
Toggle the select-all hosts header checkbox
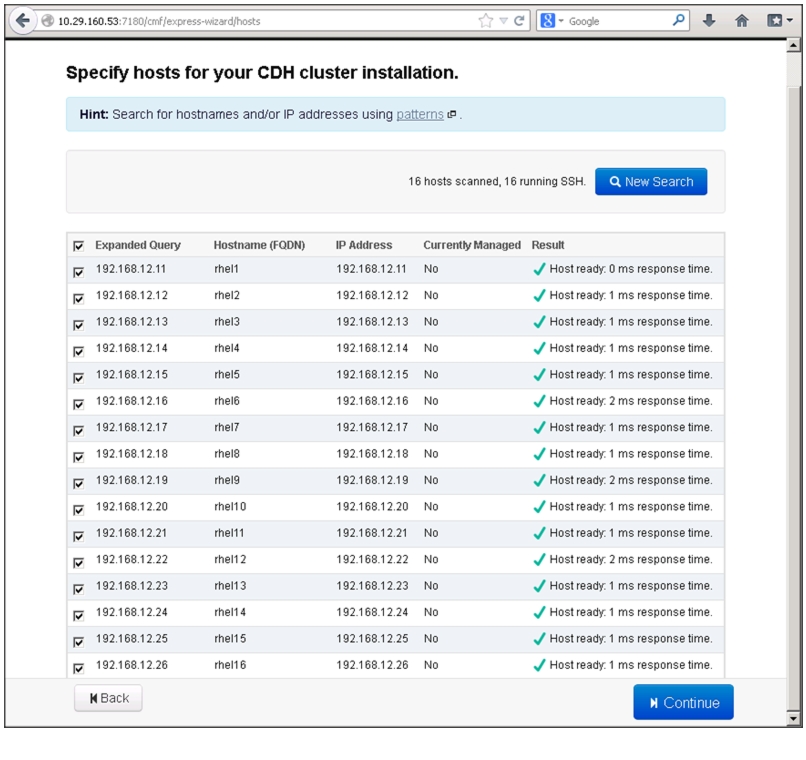pos(79,246)
